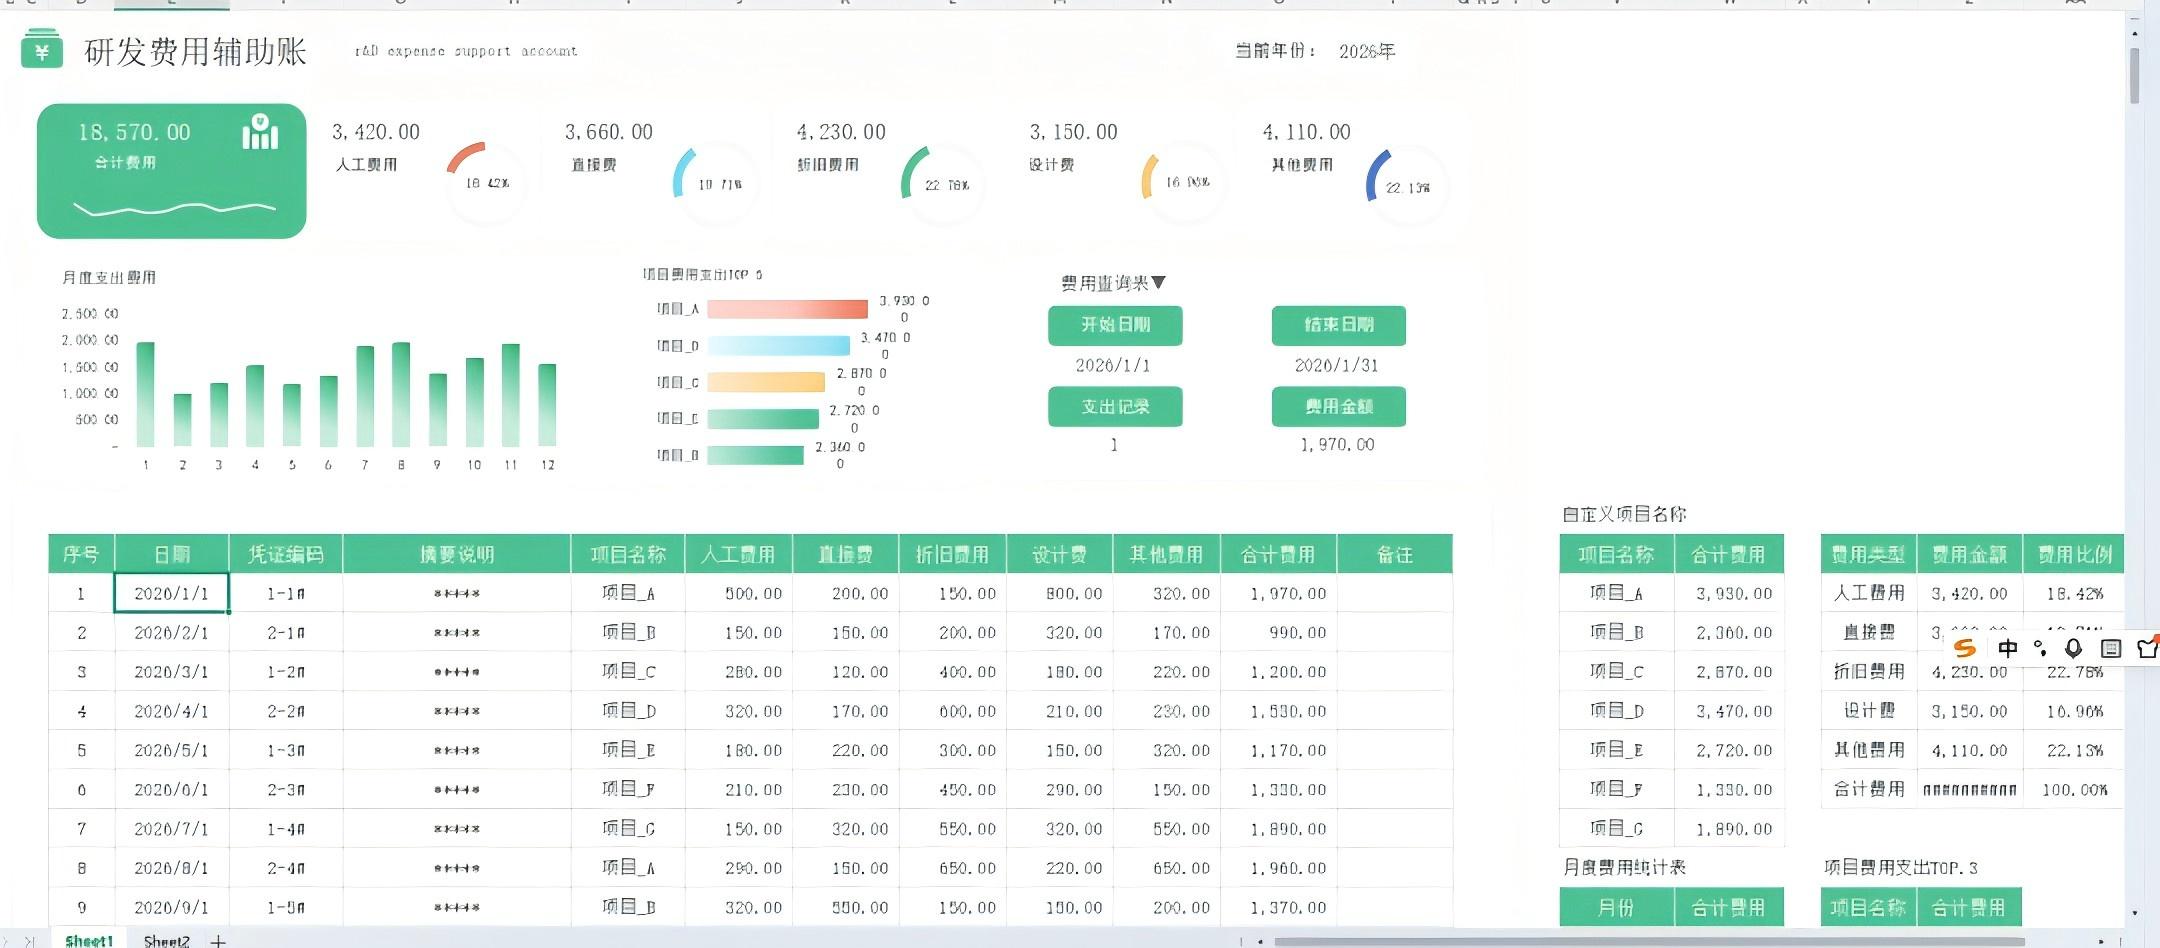
Task: Click the yellow 设计费 donut gauge
Action: click(x=1184, y=182)
